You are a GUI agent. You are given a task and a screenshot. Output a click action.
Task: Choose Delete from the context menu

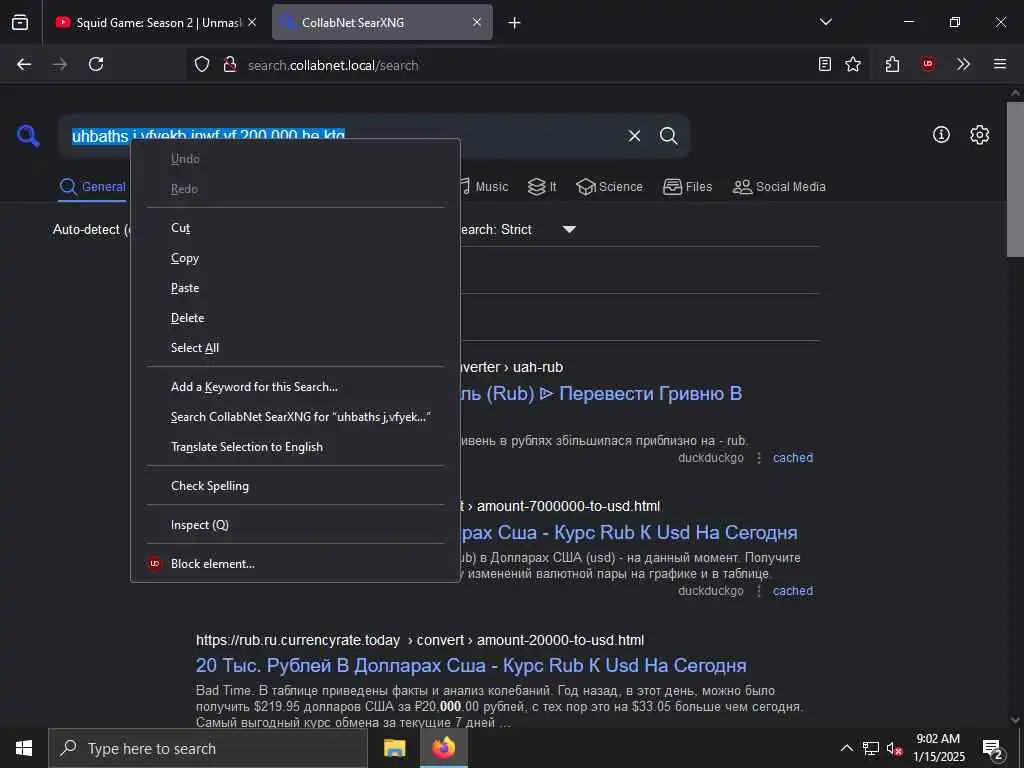tap(295, 318)
